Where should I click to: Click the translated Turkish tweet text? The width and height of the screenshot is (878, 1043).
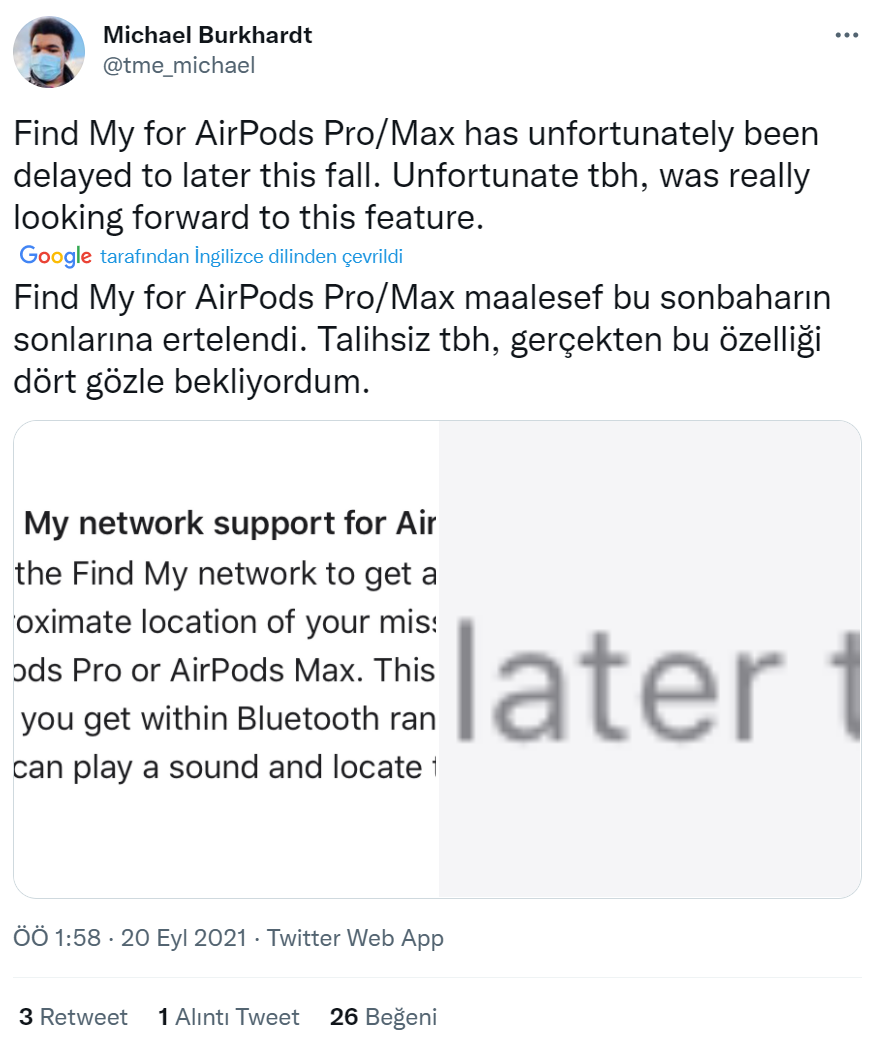tap(422, 340)
